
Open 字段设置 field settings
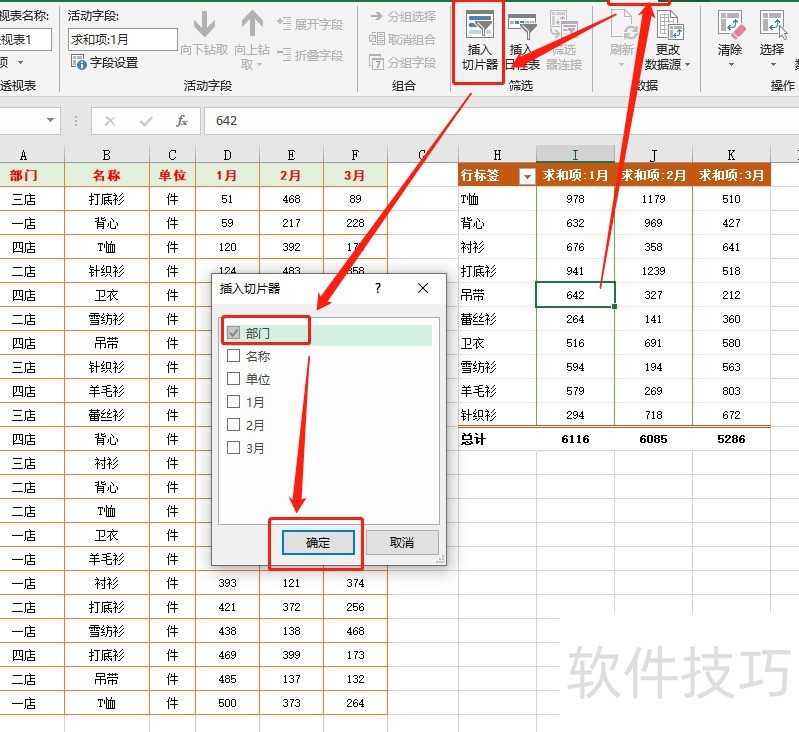pos(105,62)
